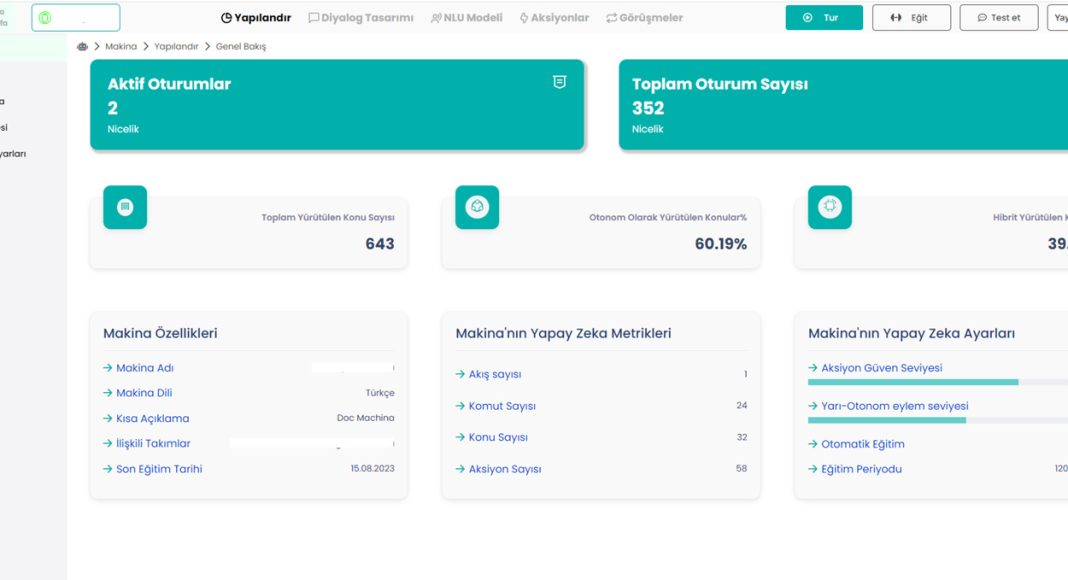Click the Aktif Oturumlar card
The width and height of the screenshot is (1068, 580).
(x=337, y=104)
